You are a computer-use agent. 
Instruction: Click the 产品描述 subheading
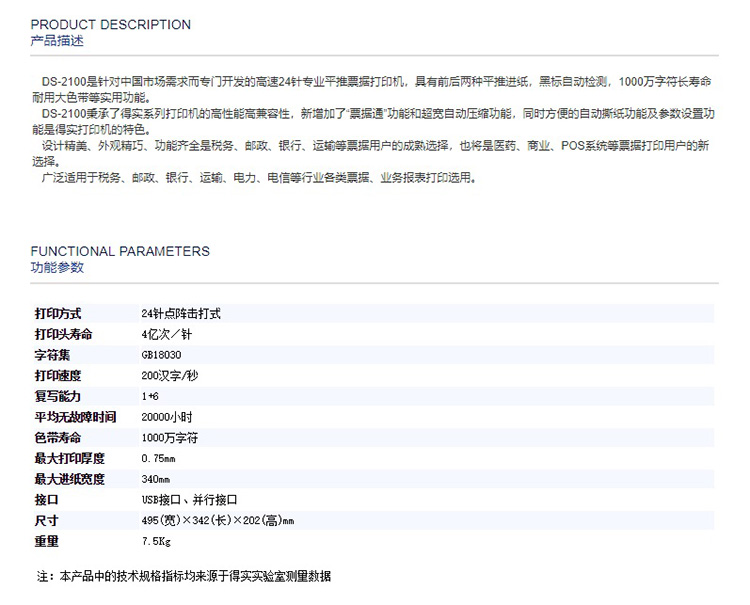pyautogui.click(x=57, y=41)
